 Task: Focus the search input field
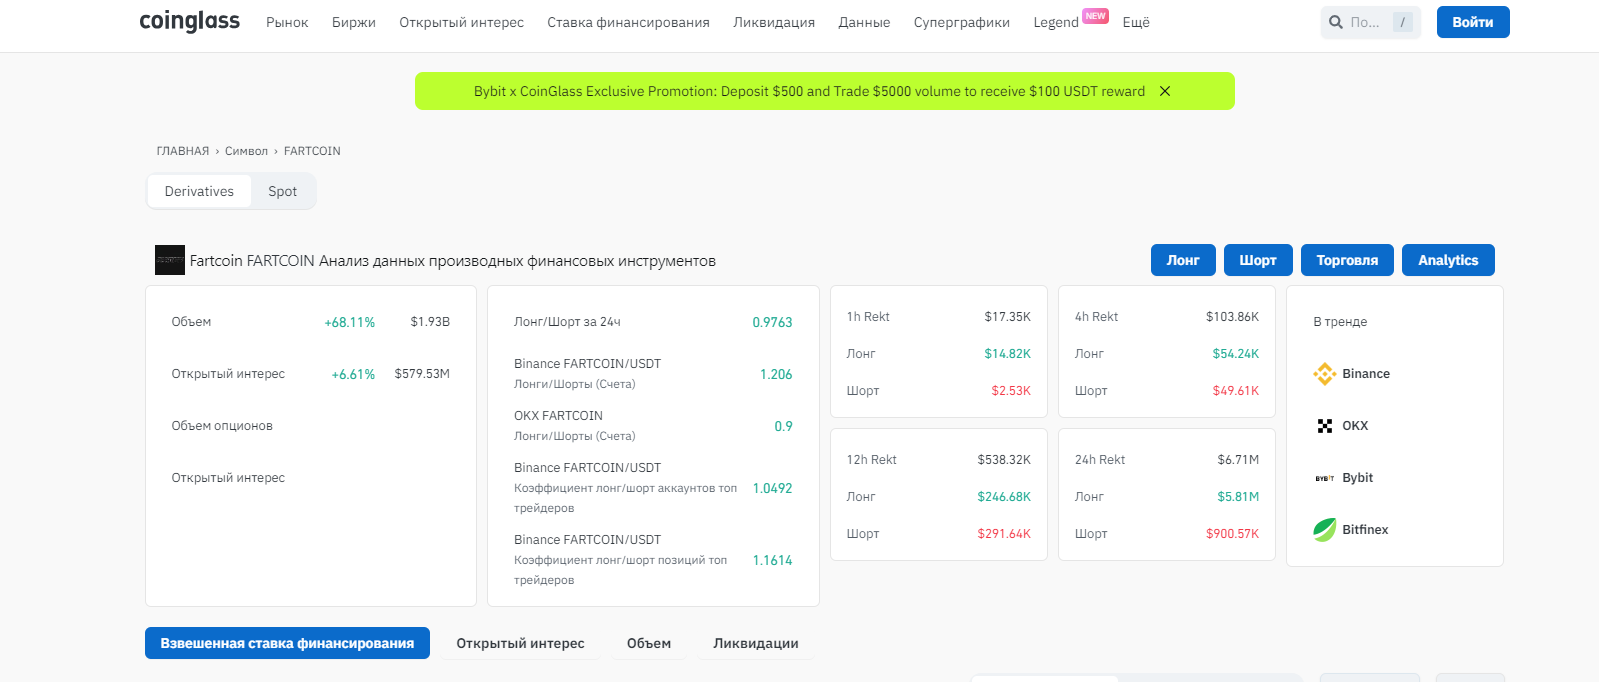[x=1370, y=22]
